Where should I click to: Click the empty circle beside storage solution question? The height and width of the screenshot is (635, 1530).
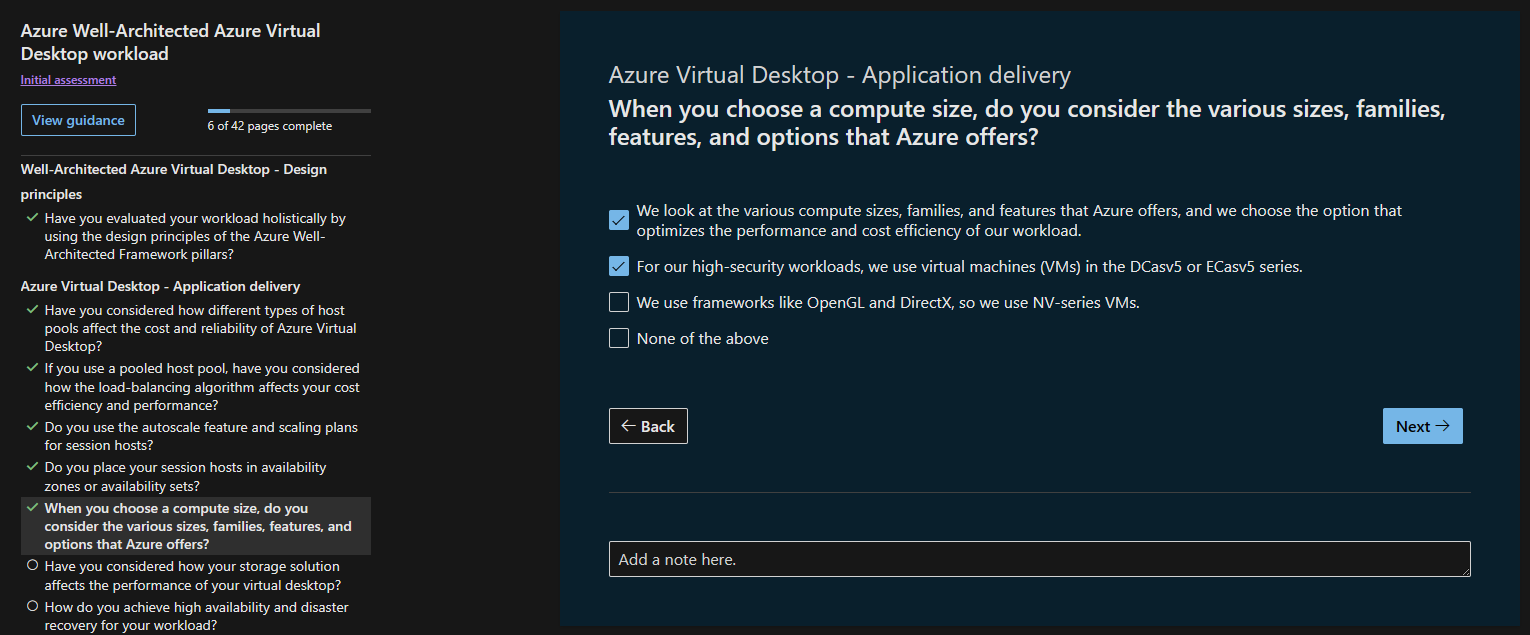coord(33,566)
